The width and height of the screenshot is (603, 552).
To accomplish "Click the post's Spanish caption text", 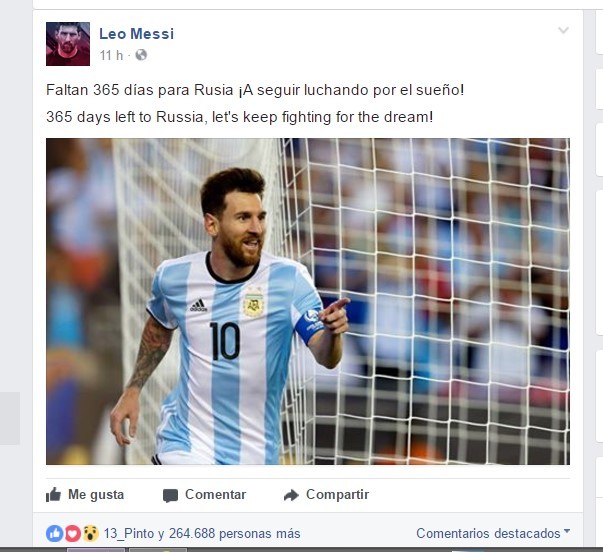I will point(255,90).
